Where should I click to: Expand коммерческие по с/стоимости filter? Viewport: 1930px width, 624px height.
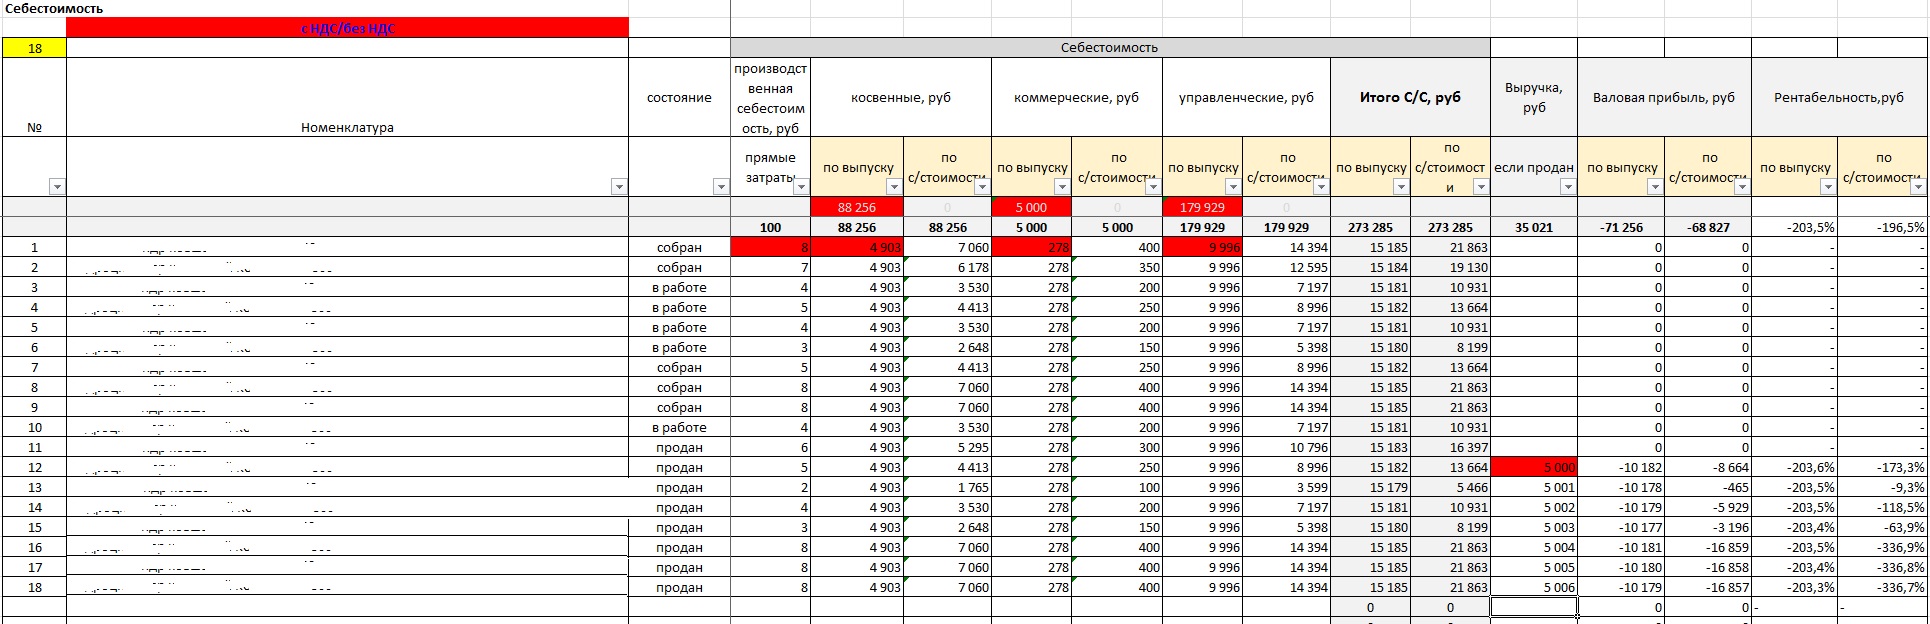pyautogui.click(x=1152, y=187)
